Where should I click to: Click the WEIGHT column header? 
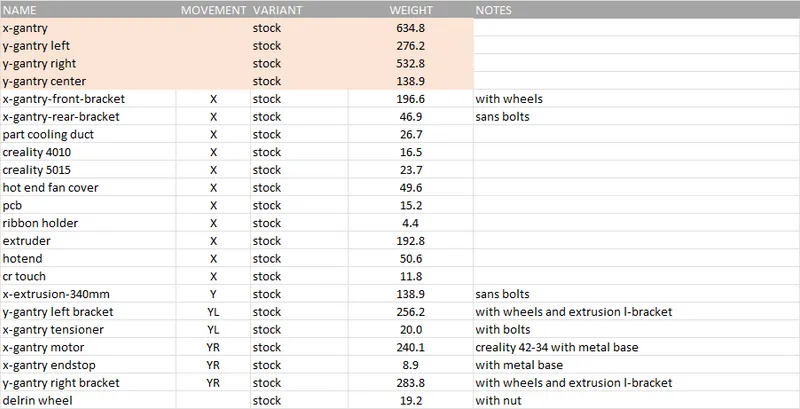(411, 11)
